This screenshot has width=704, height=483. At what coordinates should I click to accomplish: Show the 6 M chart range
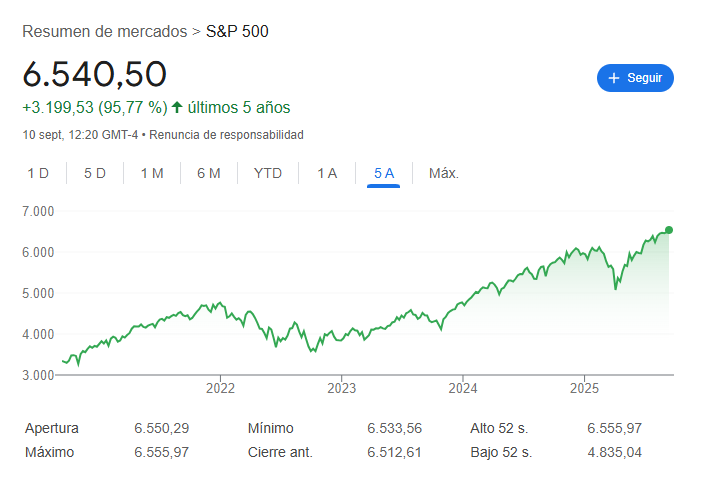coord(209,173)
